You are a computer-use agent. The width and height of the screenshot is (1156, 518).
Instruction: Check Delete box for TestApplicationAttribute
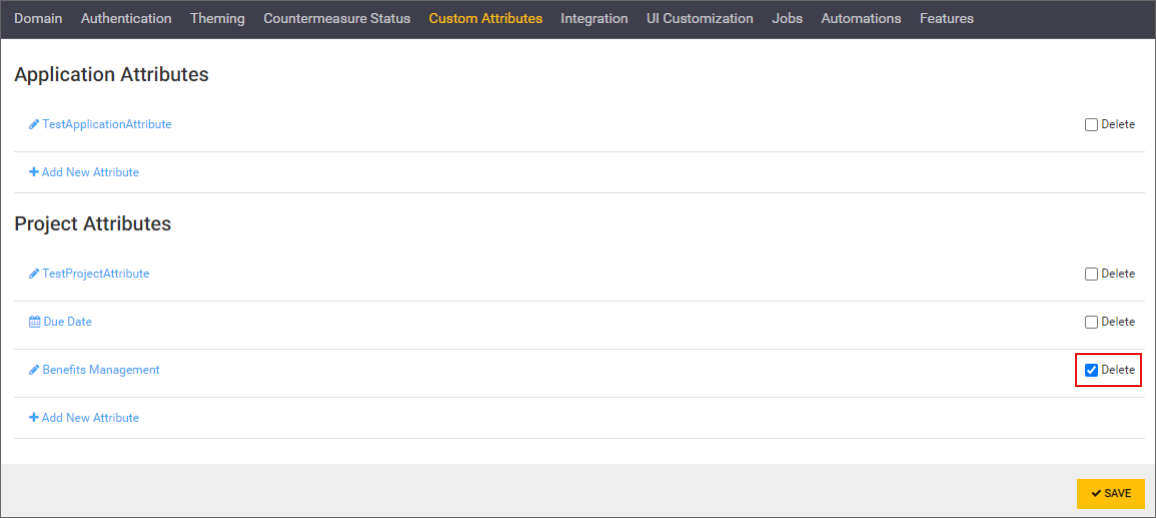tap(1091, 125)
